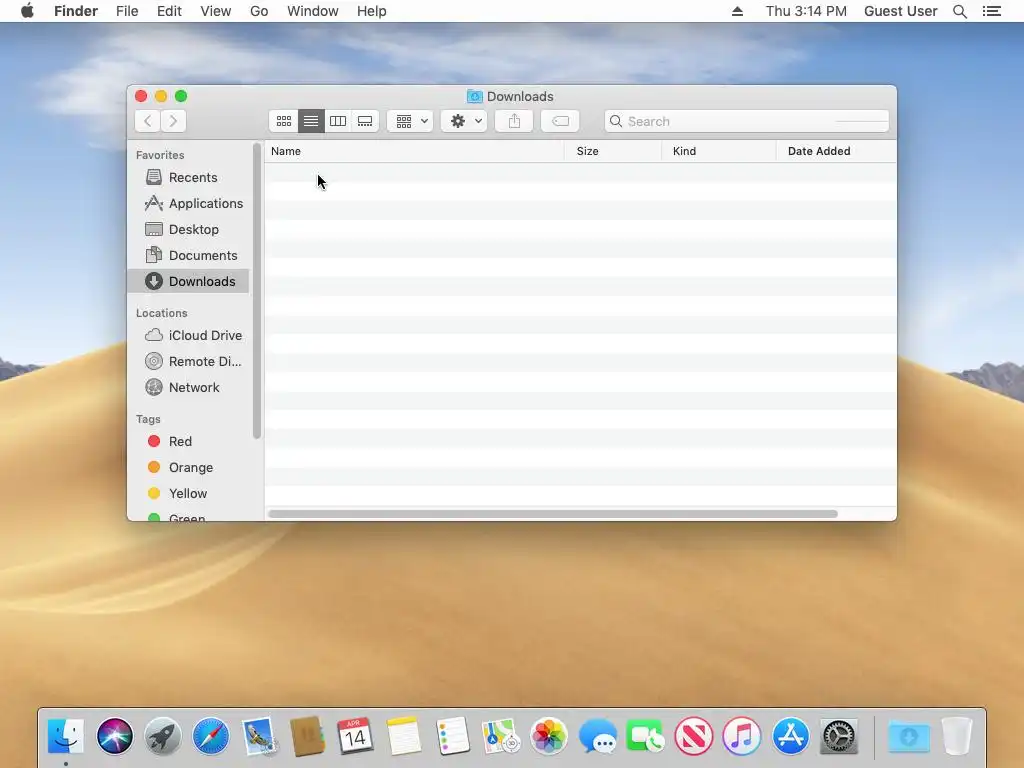This screenshot has width=1024, height=768.
Task: Switch to icon view in Finder toolbar
Action: pos(283,121)
